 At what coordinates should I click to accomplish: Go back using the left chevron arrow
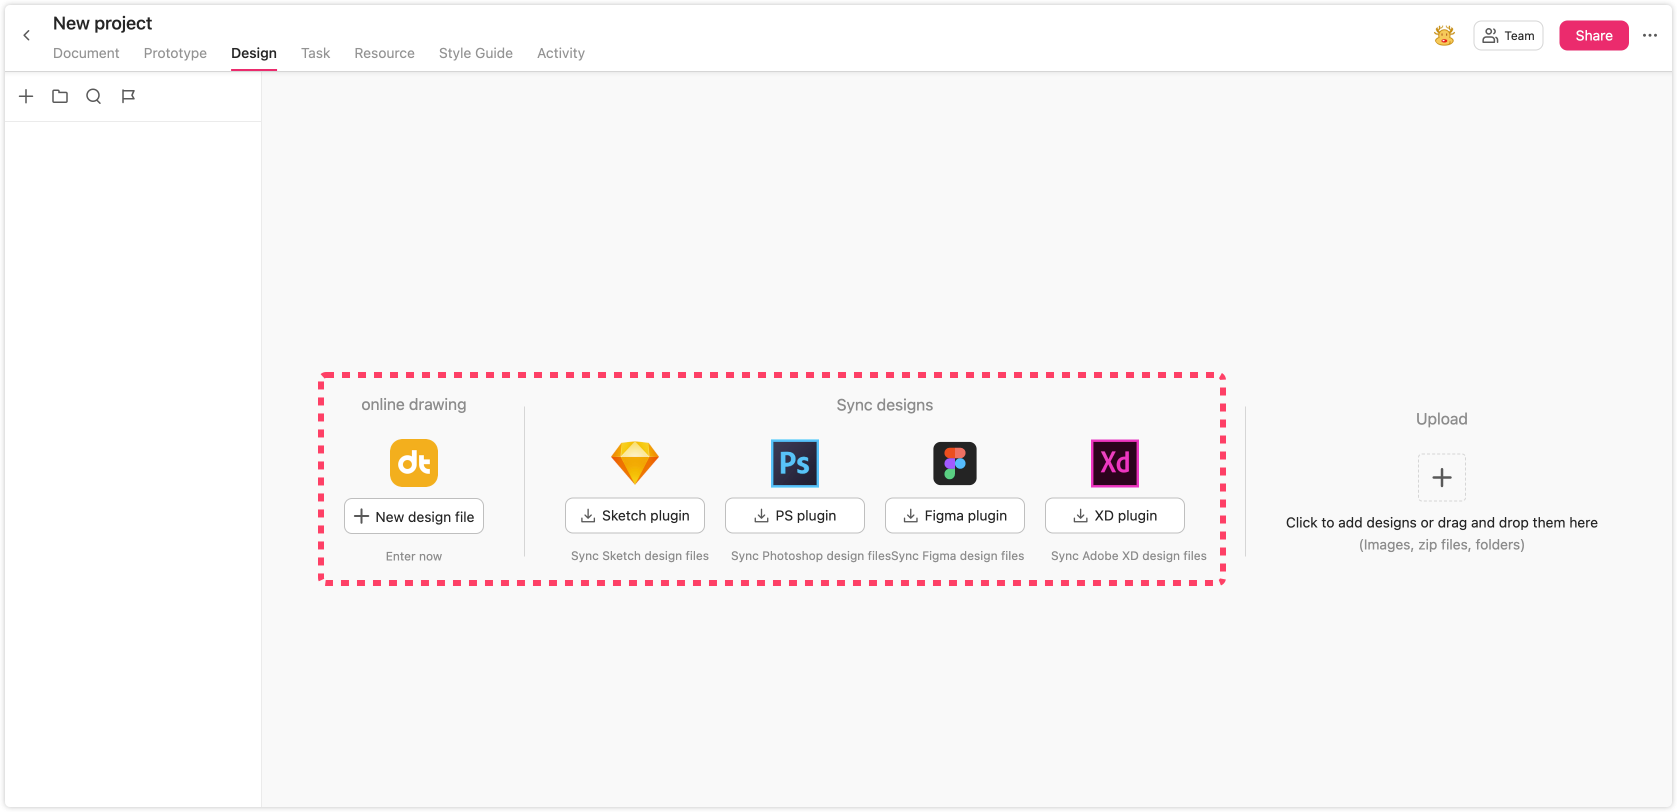pyautogui.click(x=27, y=35)
